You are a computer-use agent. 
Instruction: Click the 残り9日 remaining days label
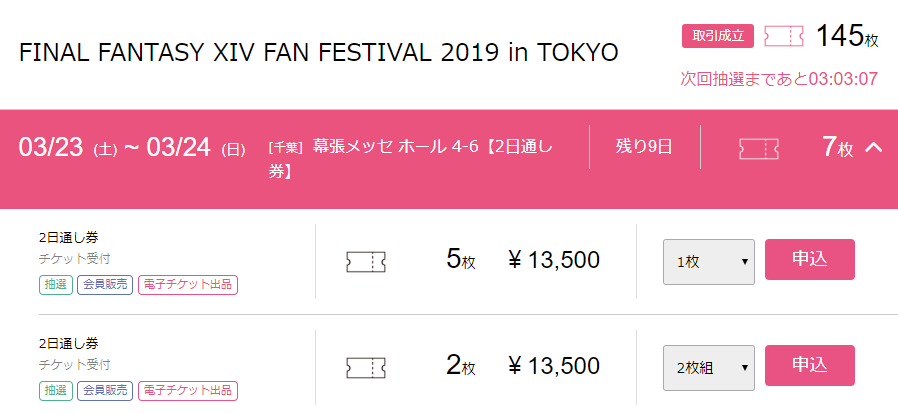(644, 146)
